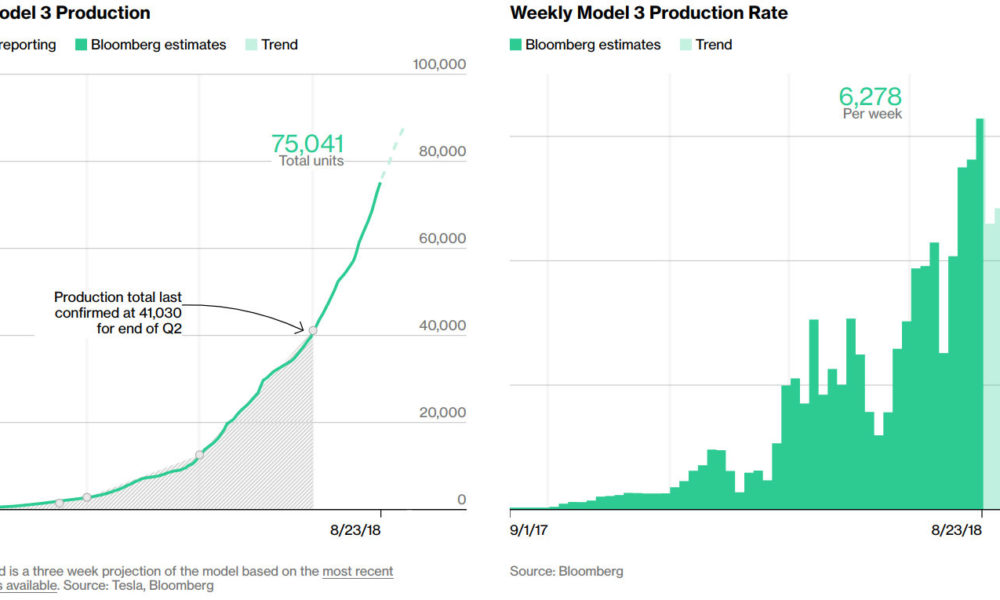Click the tallest bar in weekly chart

point(980,314)
